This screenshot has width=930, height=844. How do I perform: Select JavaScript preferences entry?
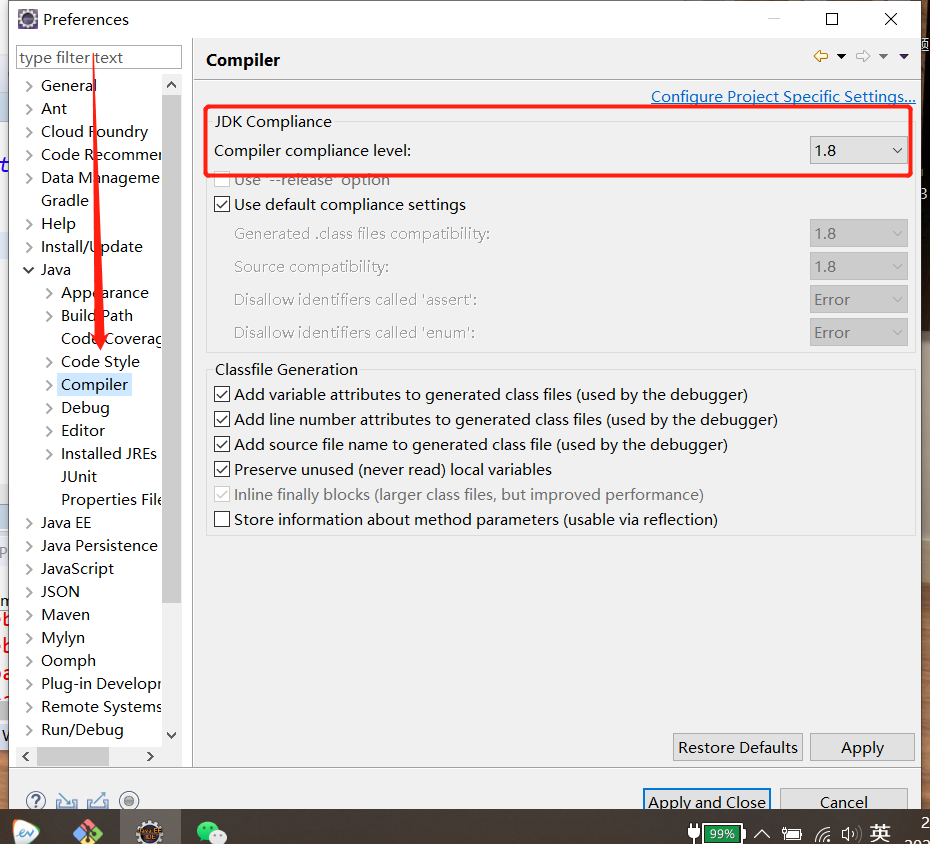coord(77,569)
